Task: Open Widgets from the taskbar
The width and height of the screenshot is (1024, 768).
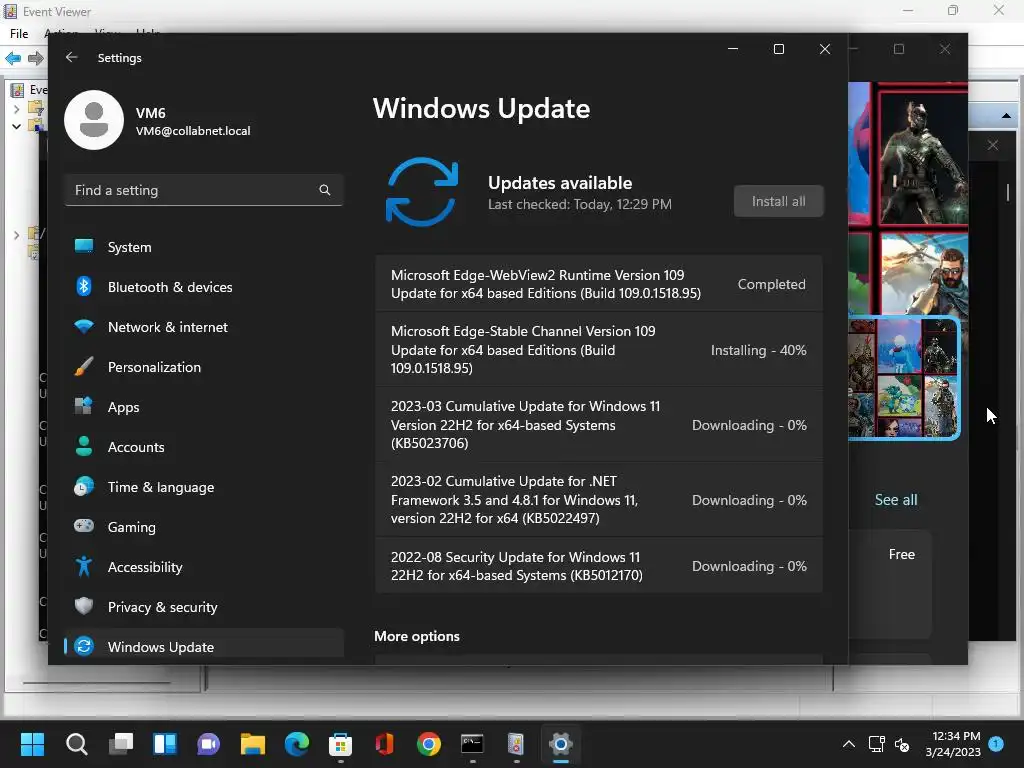Action: tap(165, 744)
